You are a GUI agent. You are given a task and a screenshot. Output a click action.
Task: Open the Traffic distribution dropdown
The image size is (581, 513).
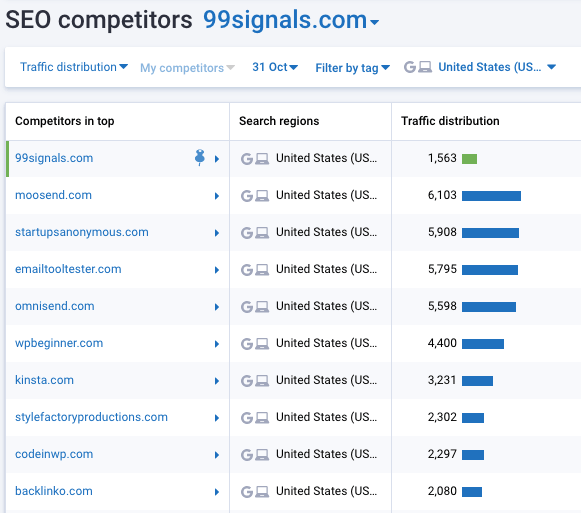(74, 67)
